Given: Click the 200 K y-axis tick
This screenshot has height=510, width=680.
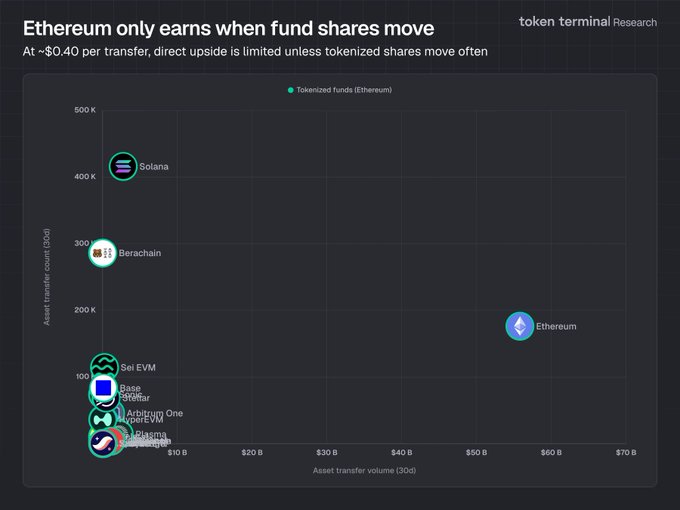Looking at the screenshot, I should (85, 310).
